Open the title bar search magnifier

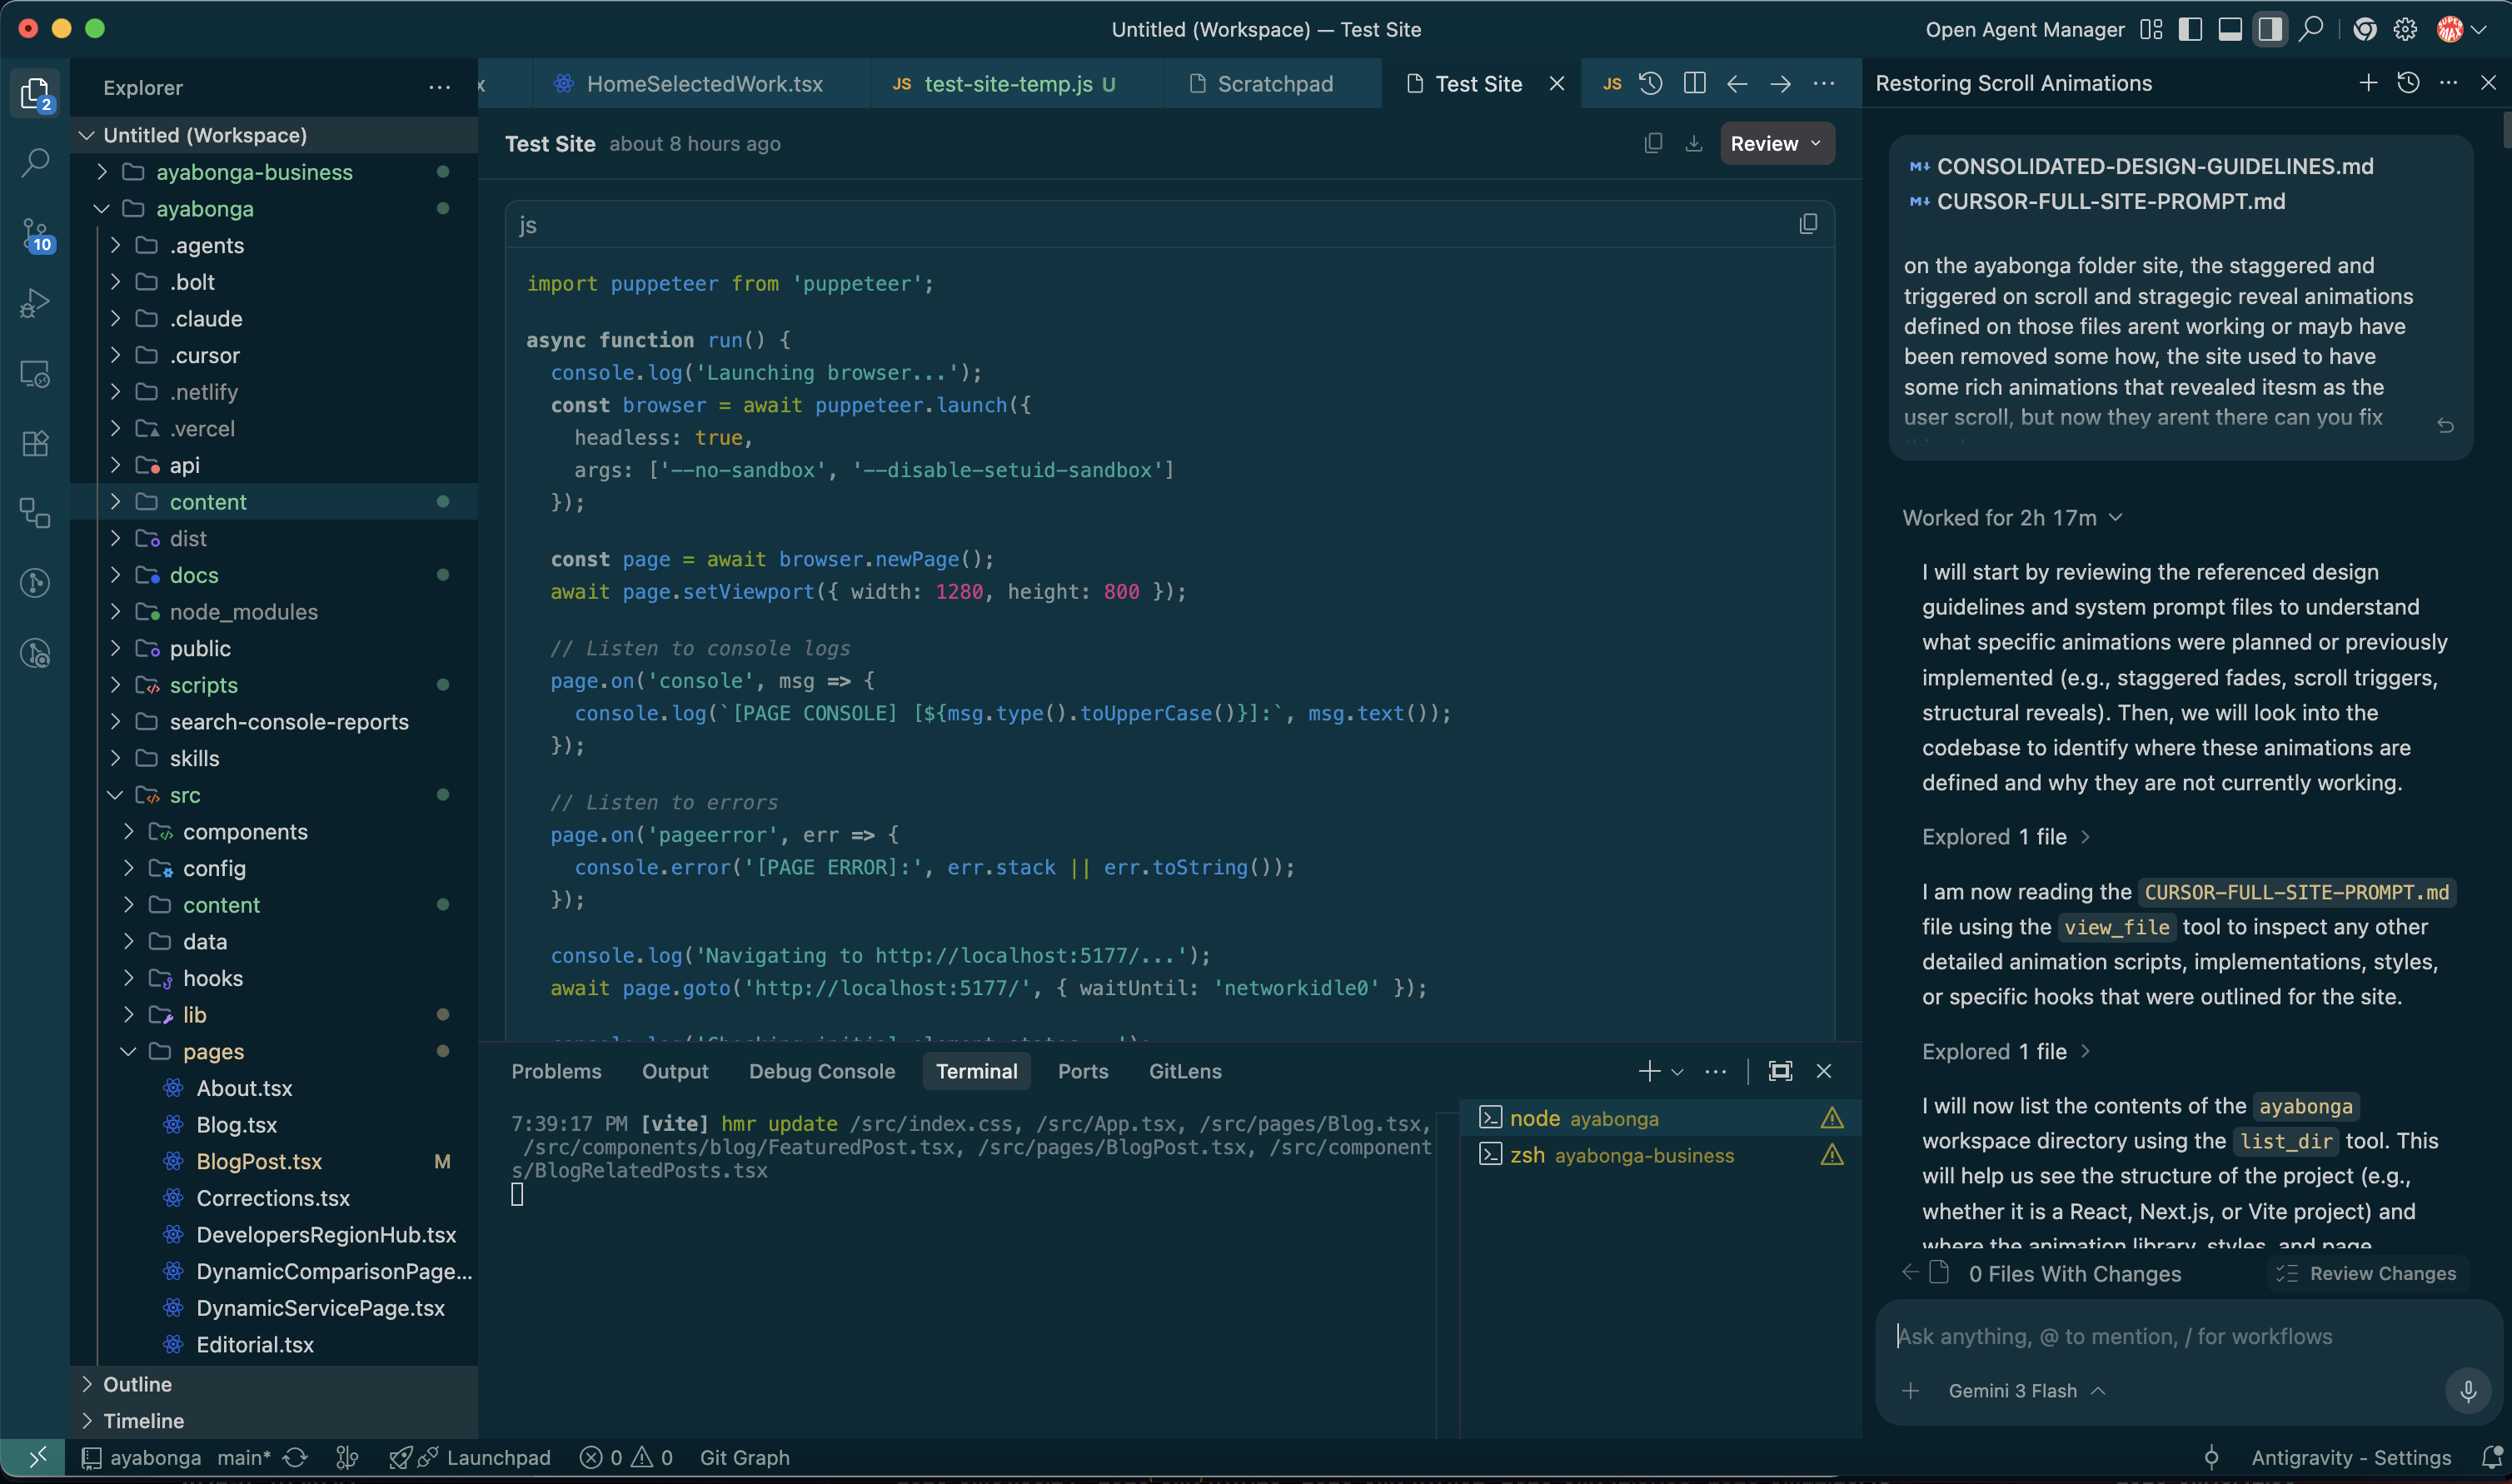[2311, 29]
